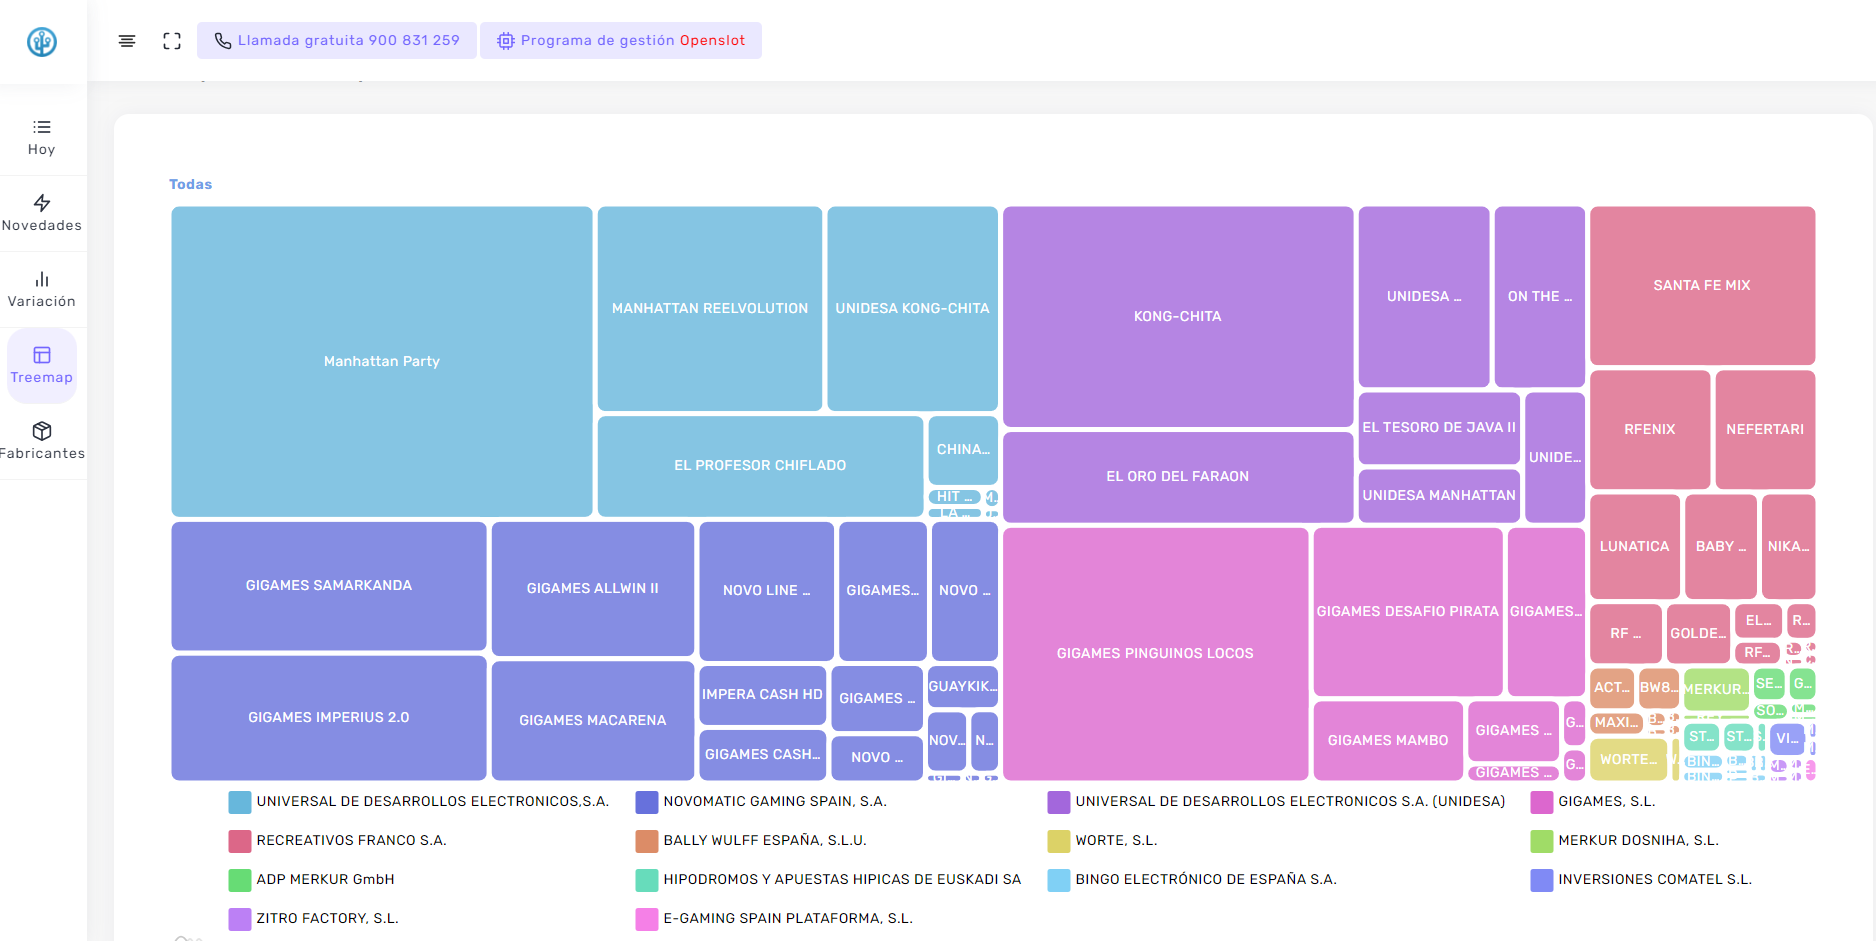Select the Novedades menu label

point(42,226)
